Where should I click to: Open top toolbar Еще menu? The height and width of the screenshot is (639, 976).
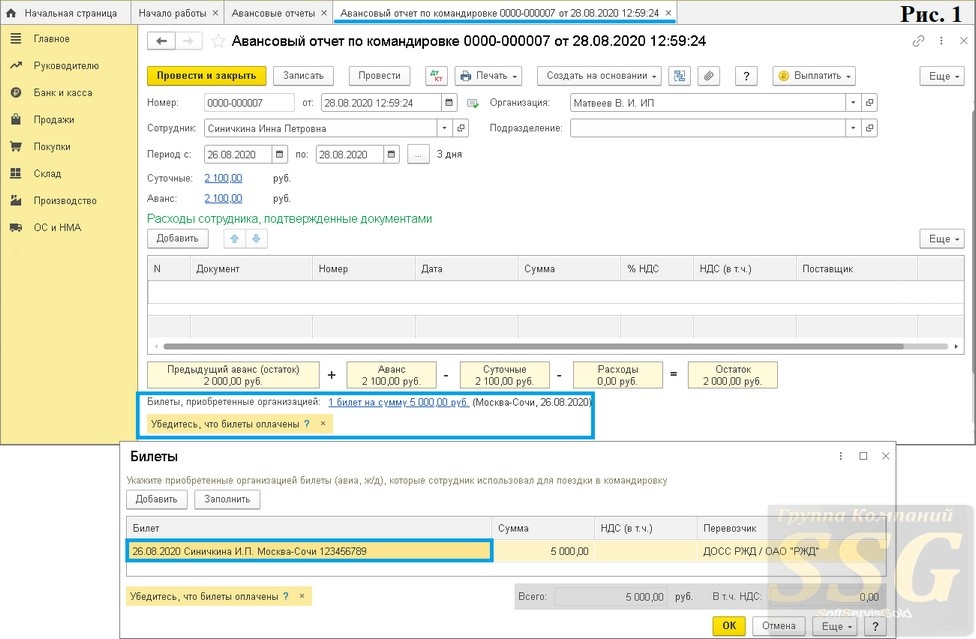(942, 76)
